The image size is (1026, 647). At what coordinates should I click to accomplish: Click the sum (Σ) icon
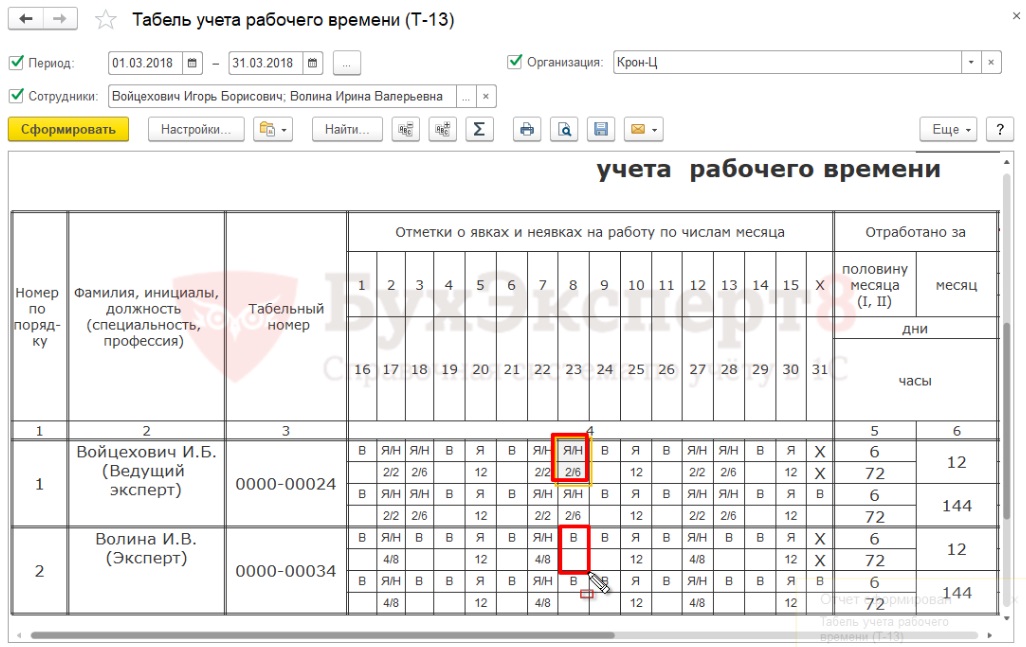(x=479, y=129)
